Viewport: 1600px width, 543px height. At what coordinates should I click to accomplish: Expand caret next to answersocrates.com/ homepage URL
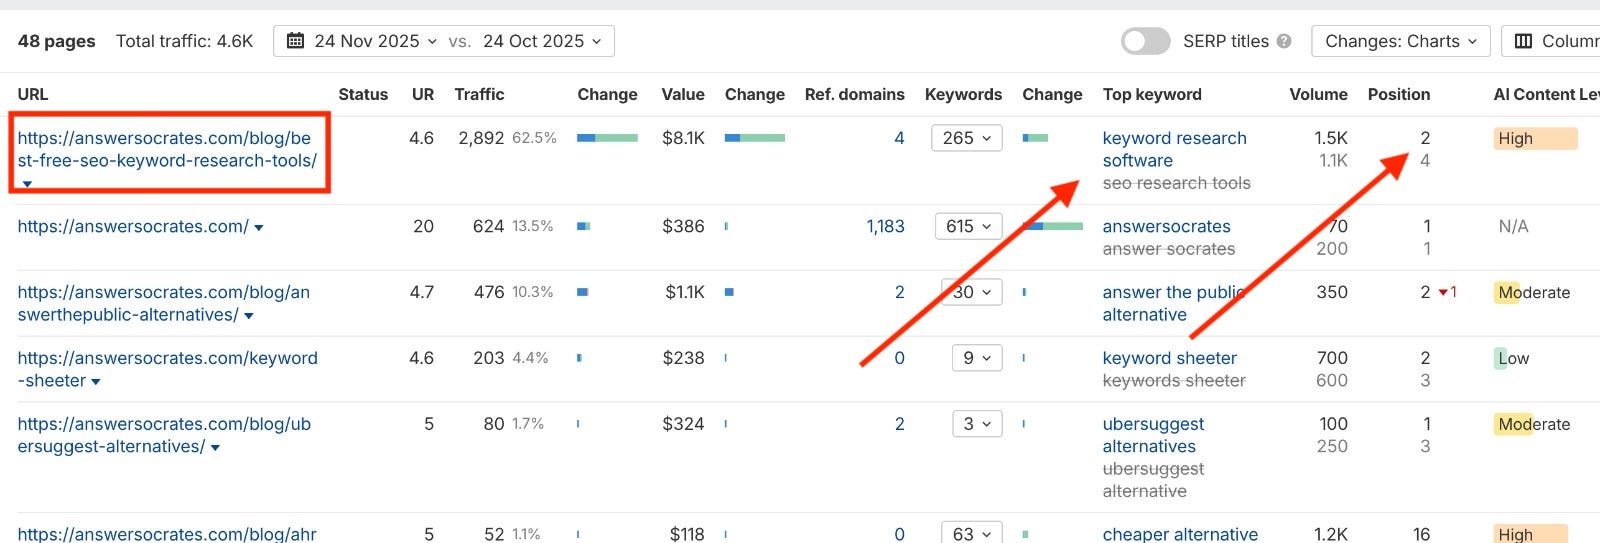pos(259,228)
